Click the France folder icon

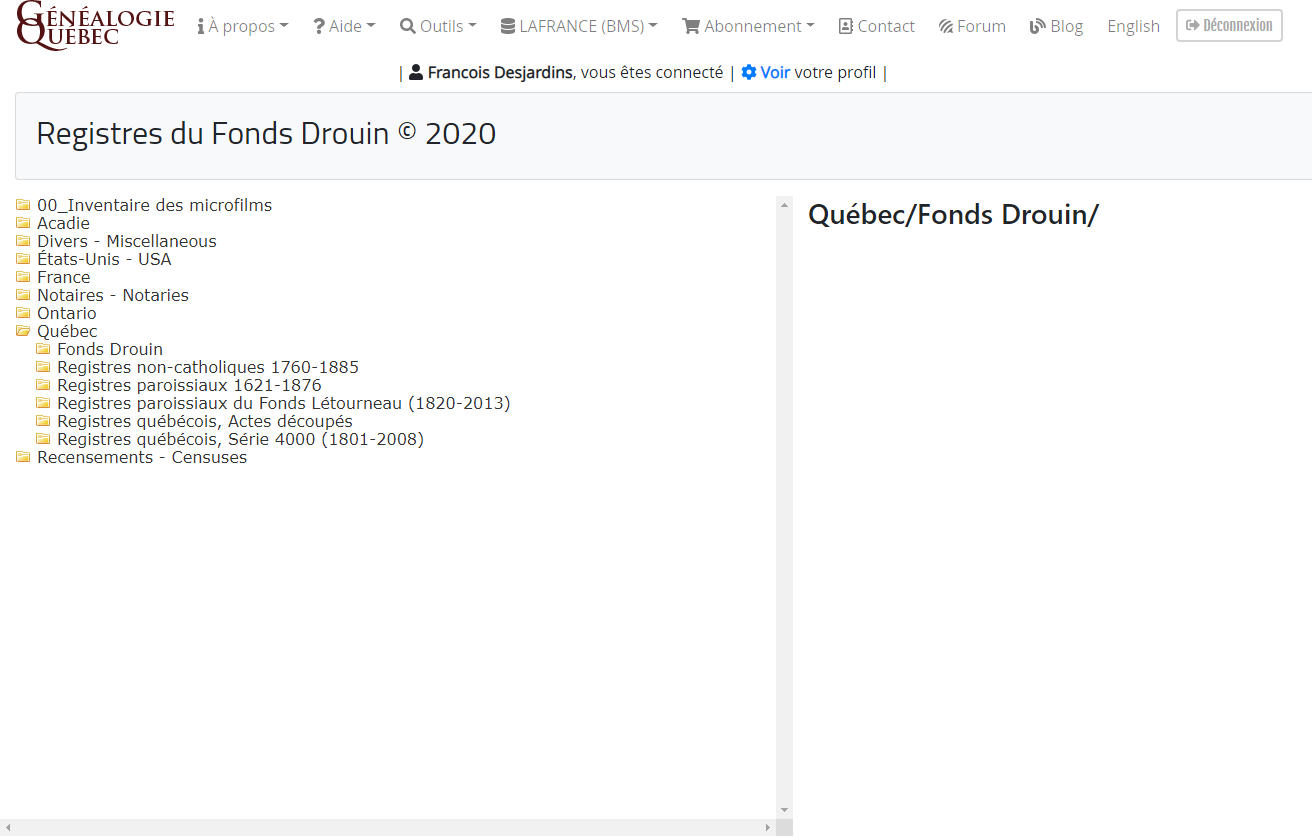click(23, 277)
